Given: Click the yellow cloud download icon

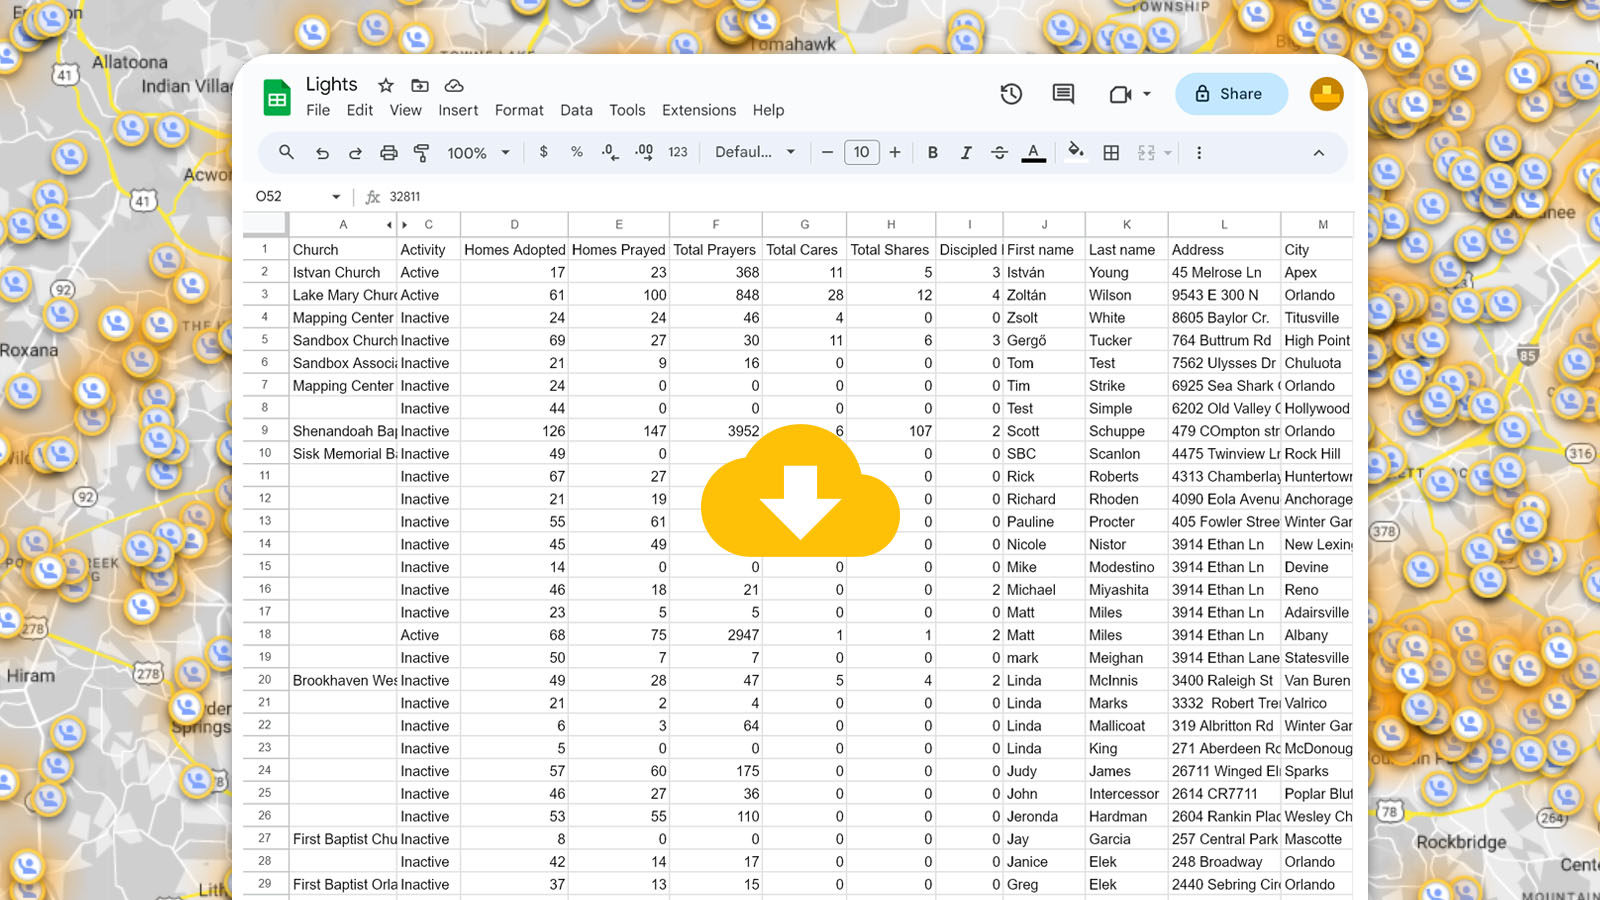Looking at the screenshot, I should pyautogui.click(x=800, y=492).
